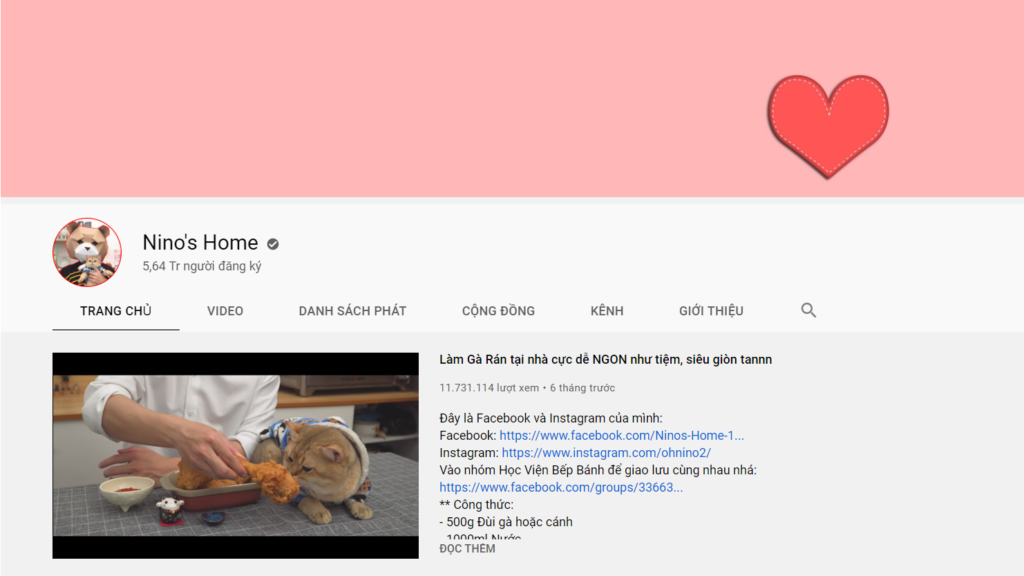The image size is (1024, 576).
Task: Go to the CỘNG ĐỒNG tab
Action: 498,311
